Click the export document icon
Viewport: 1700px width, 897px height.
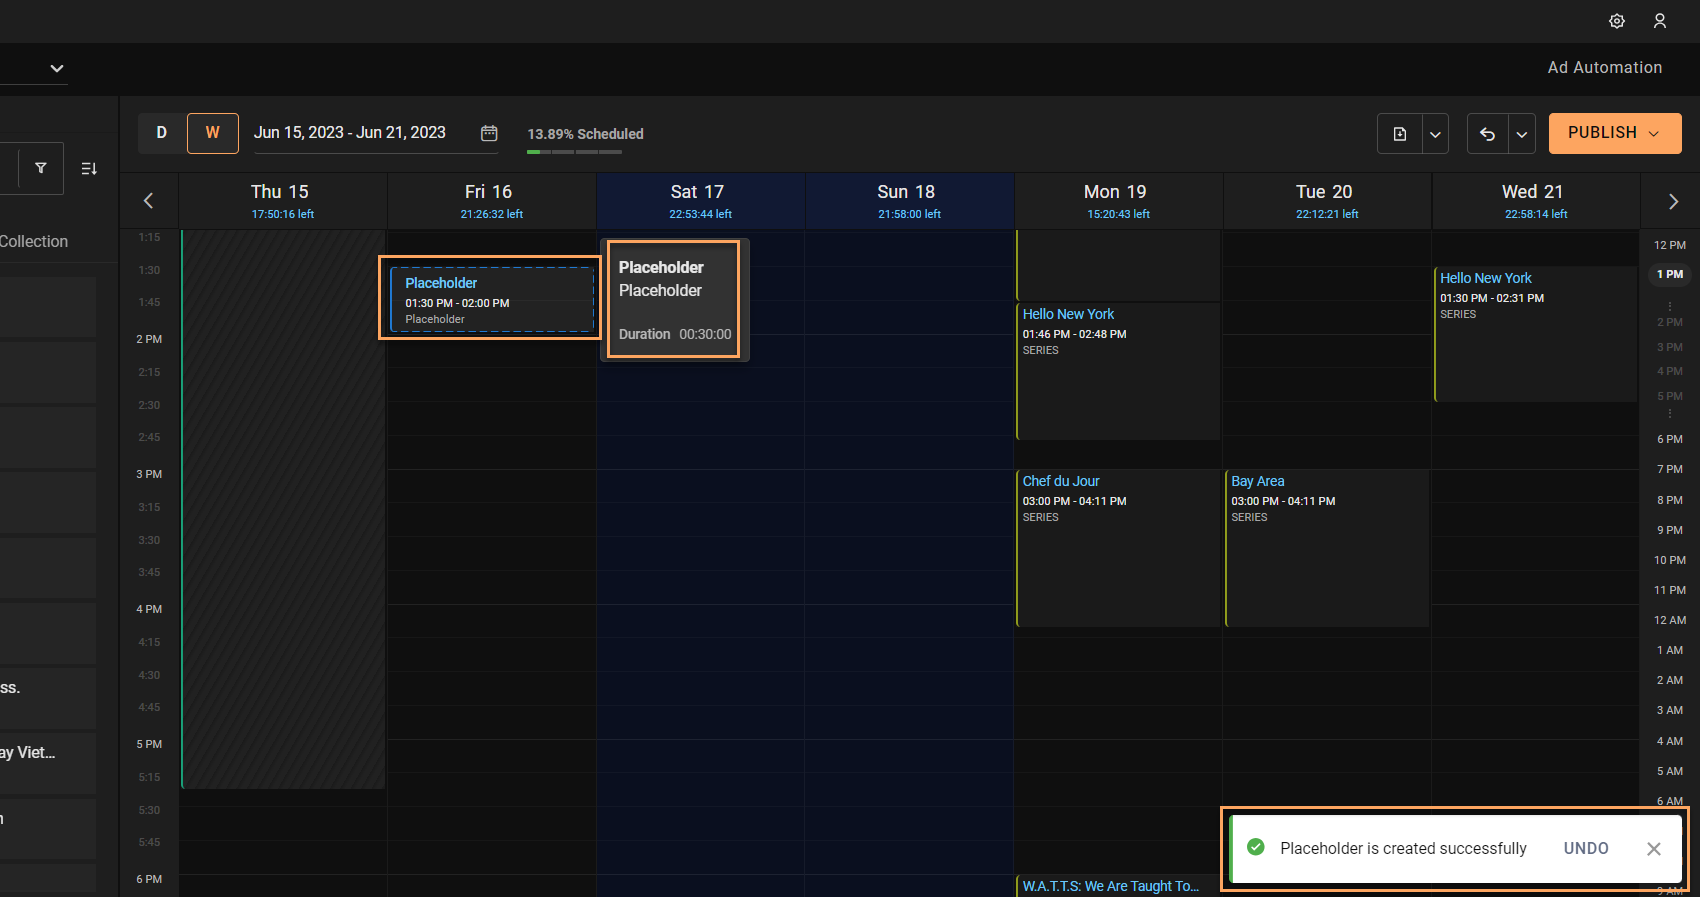click(1400, 134)
